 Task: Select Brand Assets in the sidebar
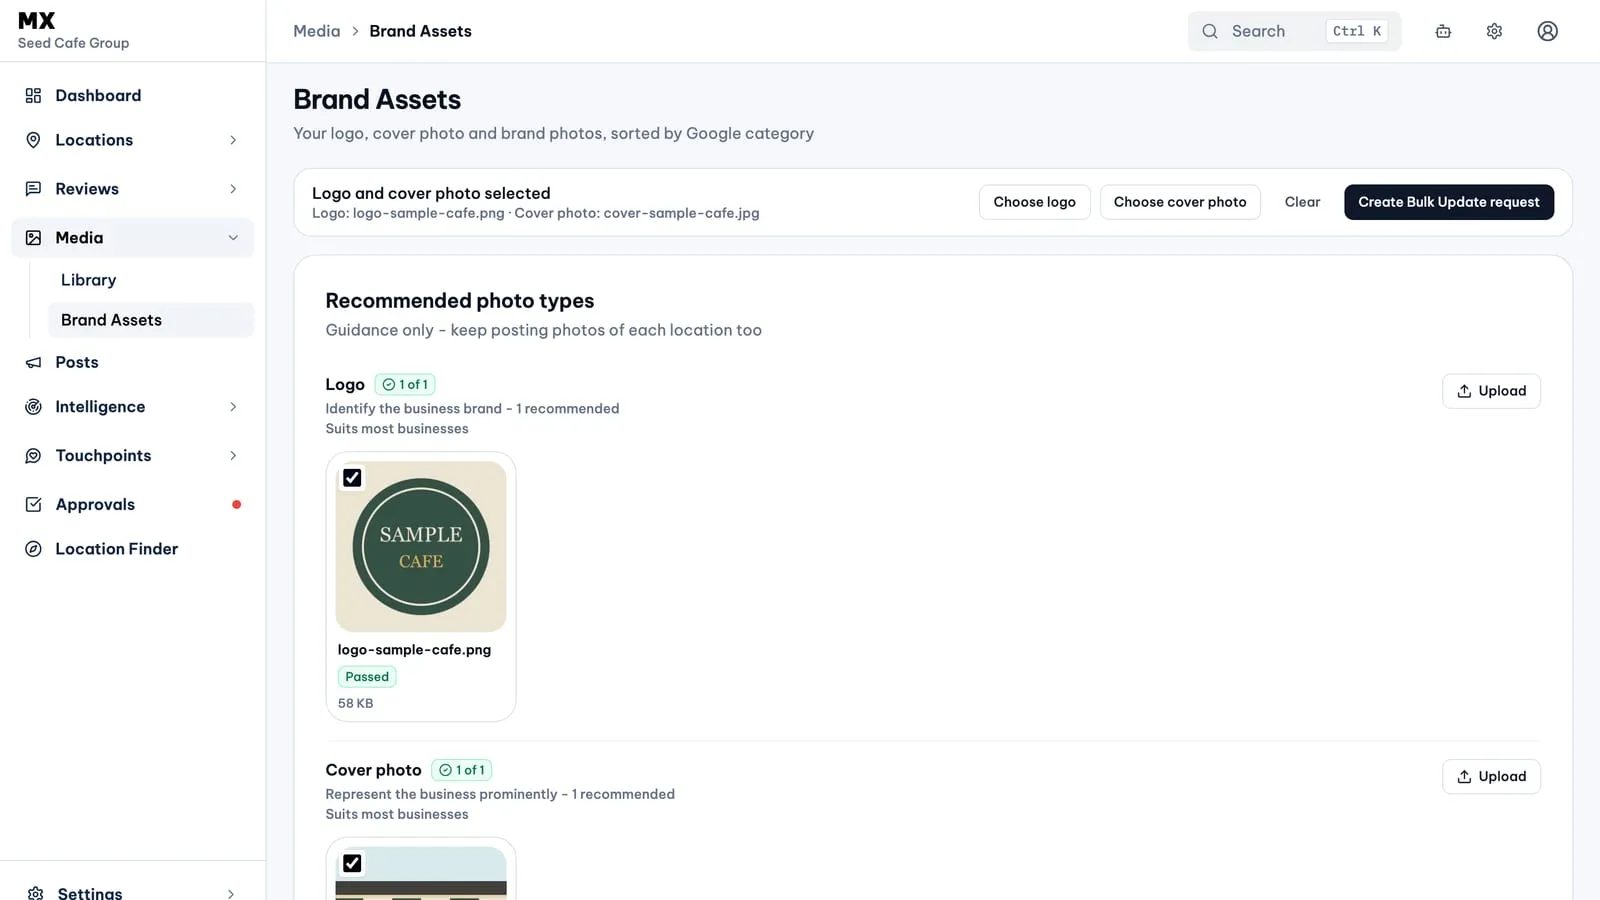[x=151, y=320]
